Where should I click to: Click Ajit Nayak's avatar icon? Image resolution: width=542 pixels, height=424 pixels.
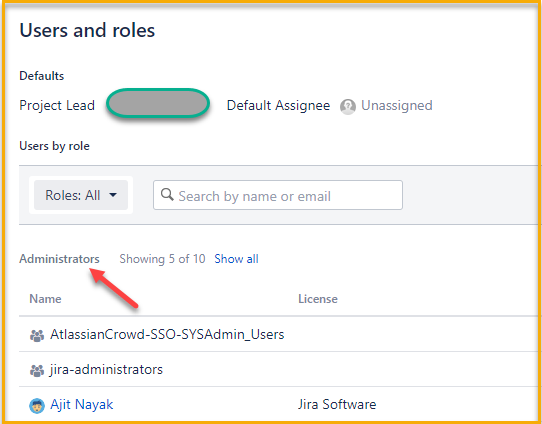point(37,406)
